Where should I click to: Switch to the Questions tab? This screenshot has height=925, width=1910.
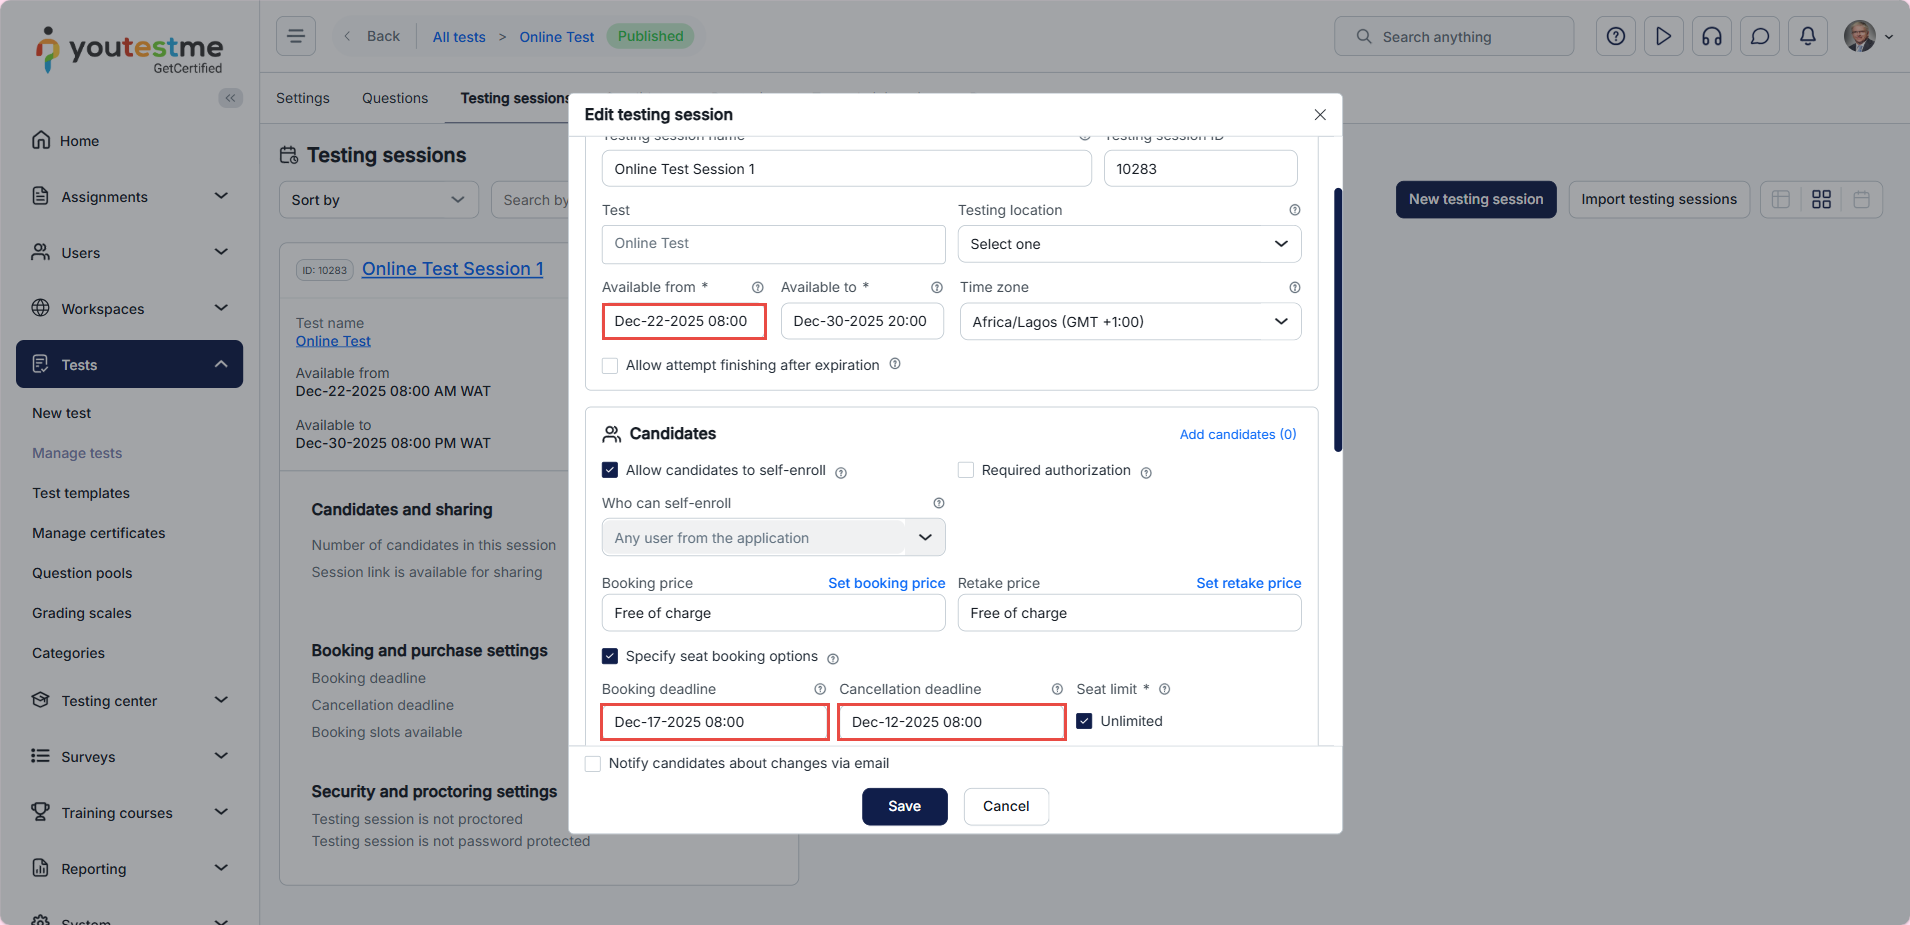394,98
